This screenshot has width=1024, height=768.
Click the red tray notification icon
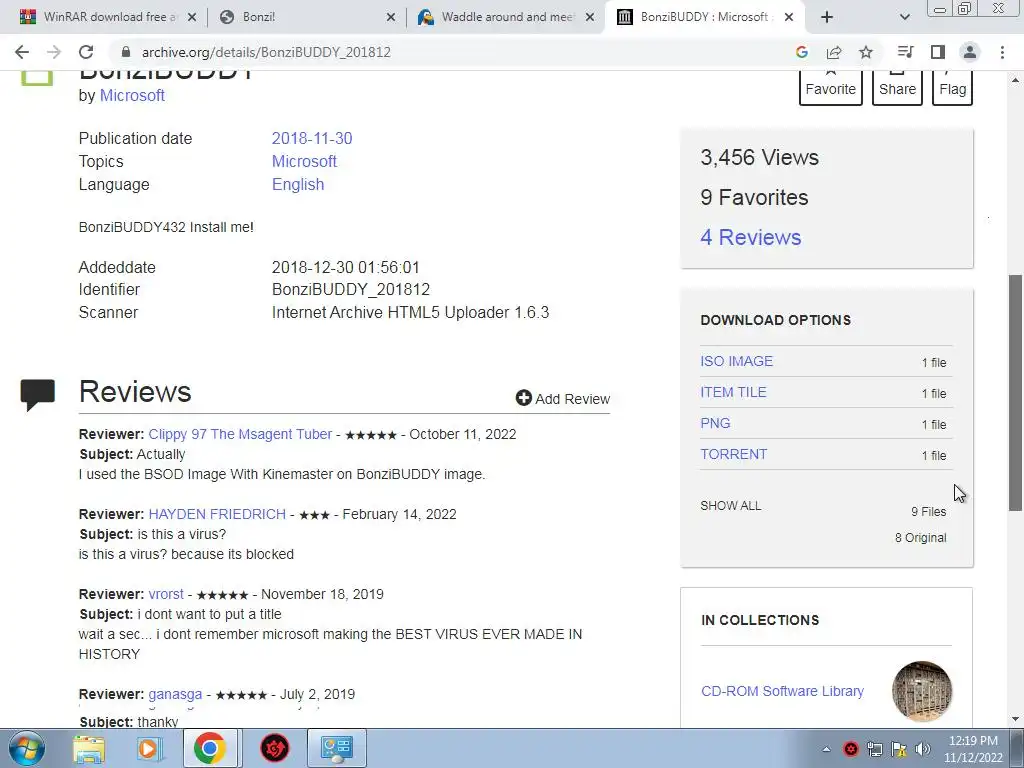coord(851,749)
